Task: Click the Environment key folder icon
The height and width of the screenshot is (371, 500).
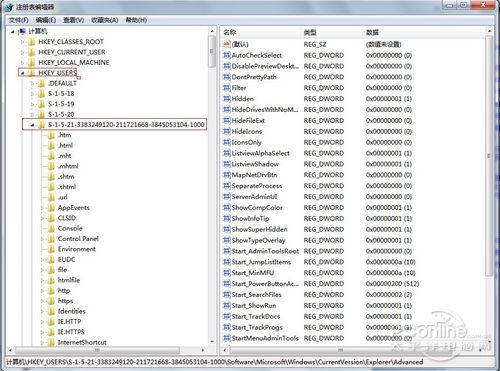Action: point(51,249)
